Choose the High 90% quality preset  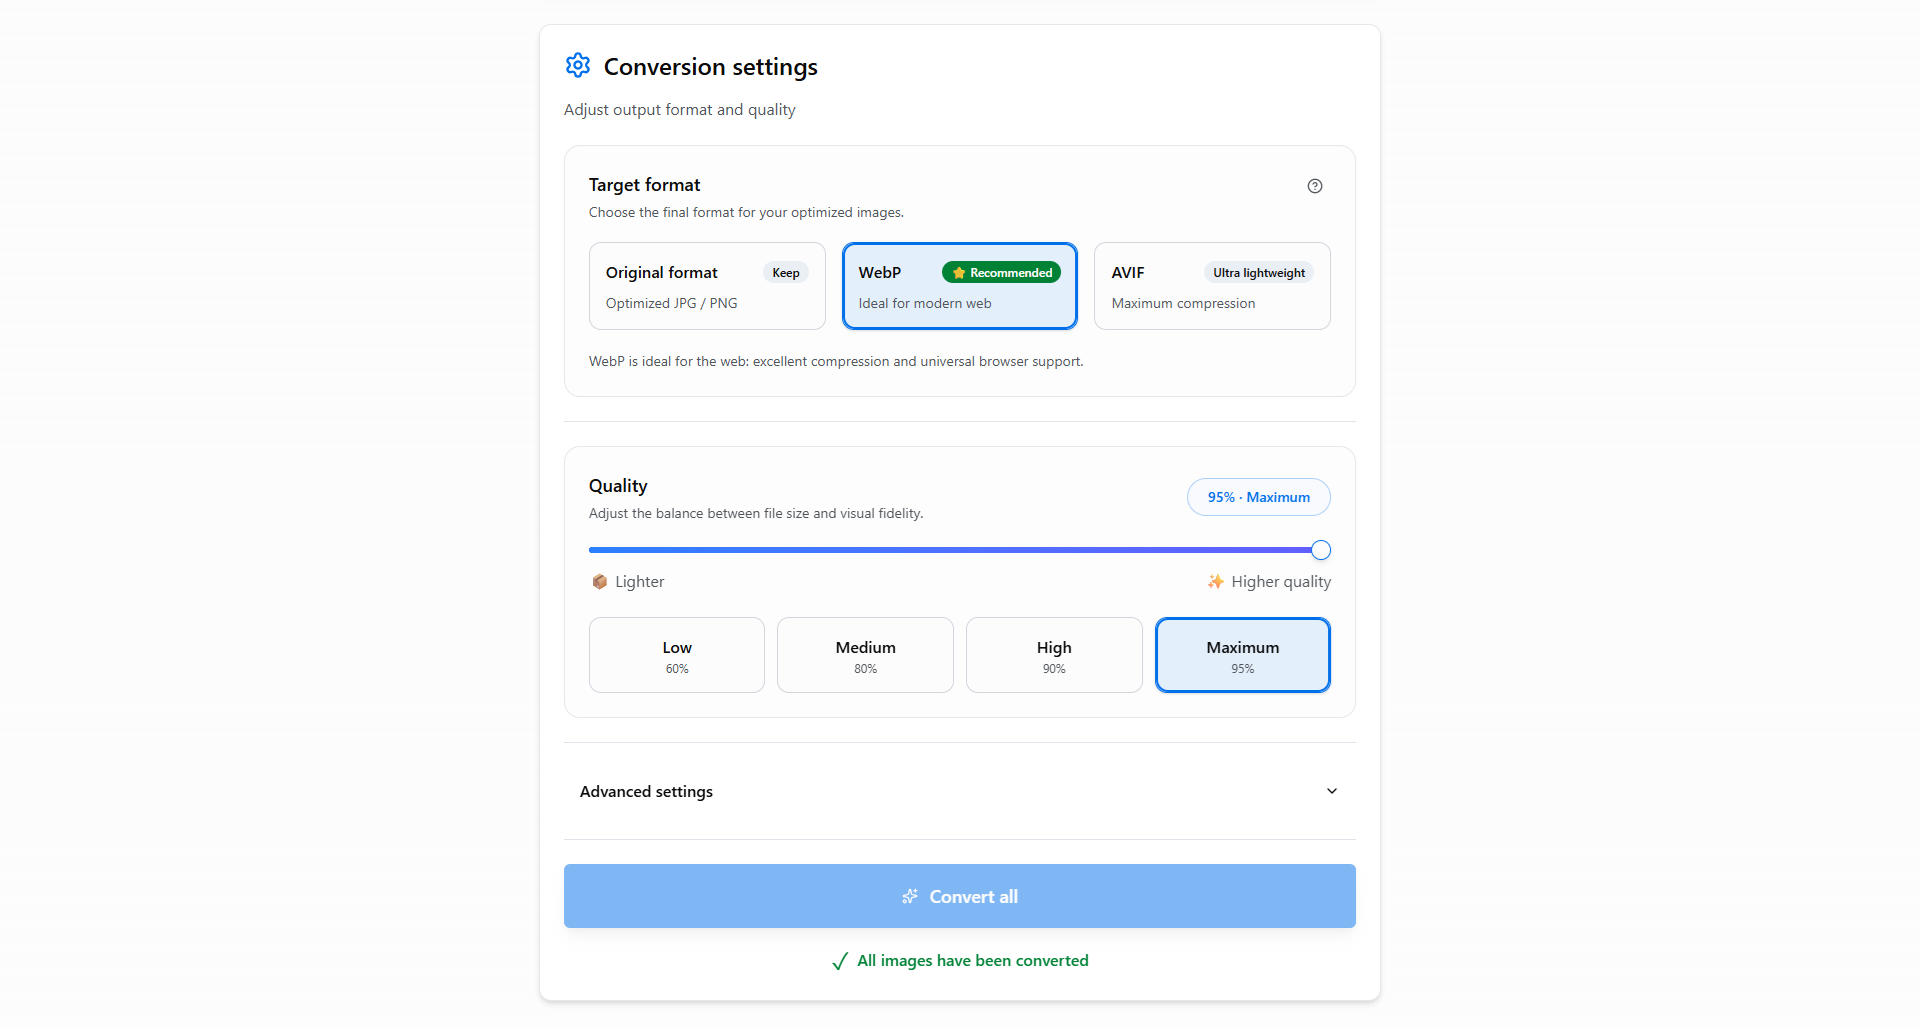pyautogui.click(x=1054, y=655)
